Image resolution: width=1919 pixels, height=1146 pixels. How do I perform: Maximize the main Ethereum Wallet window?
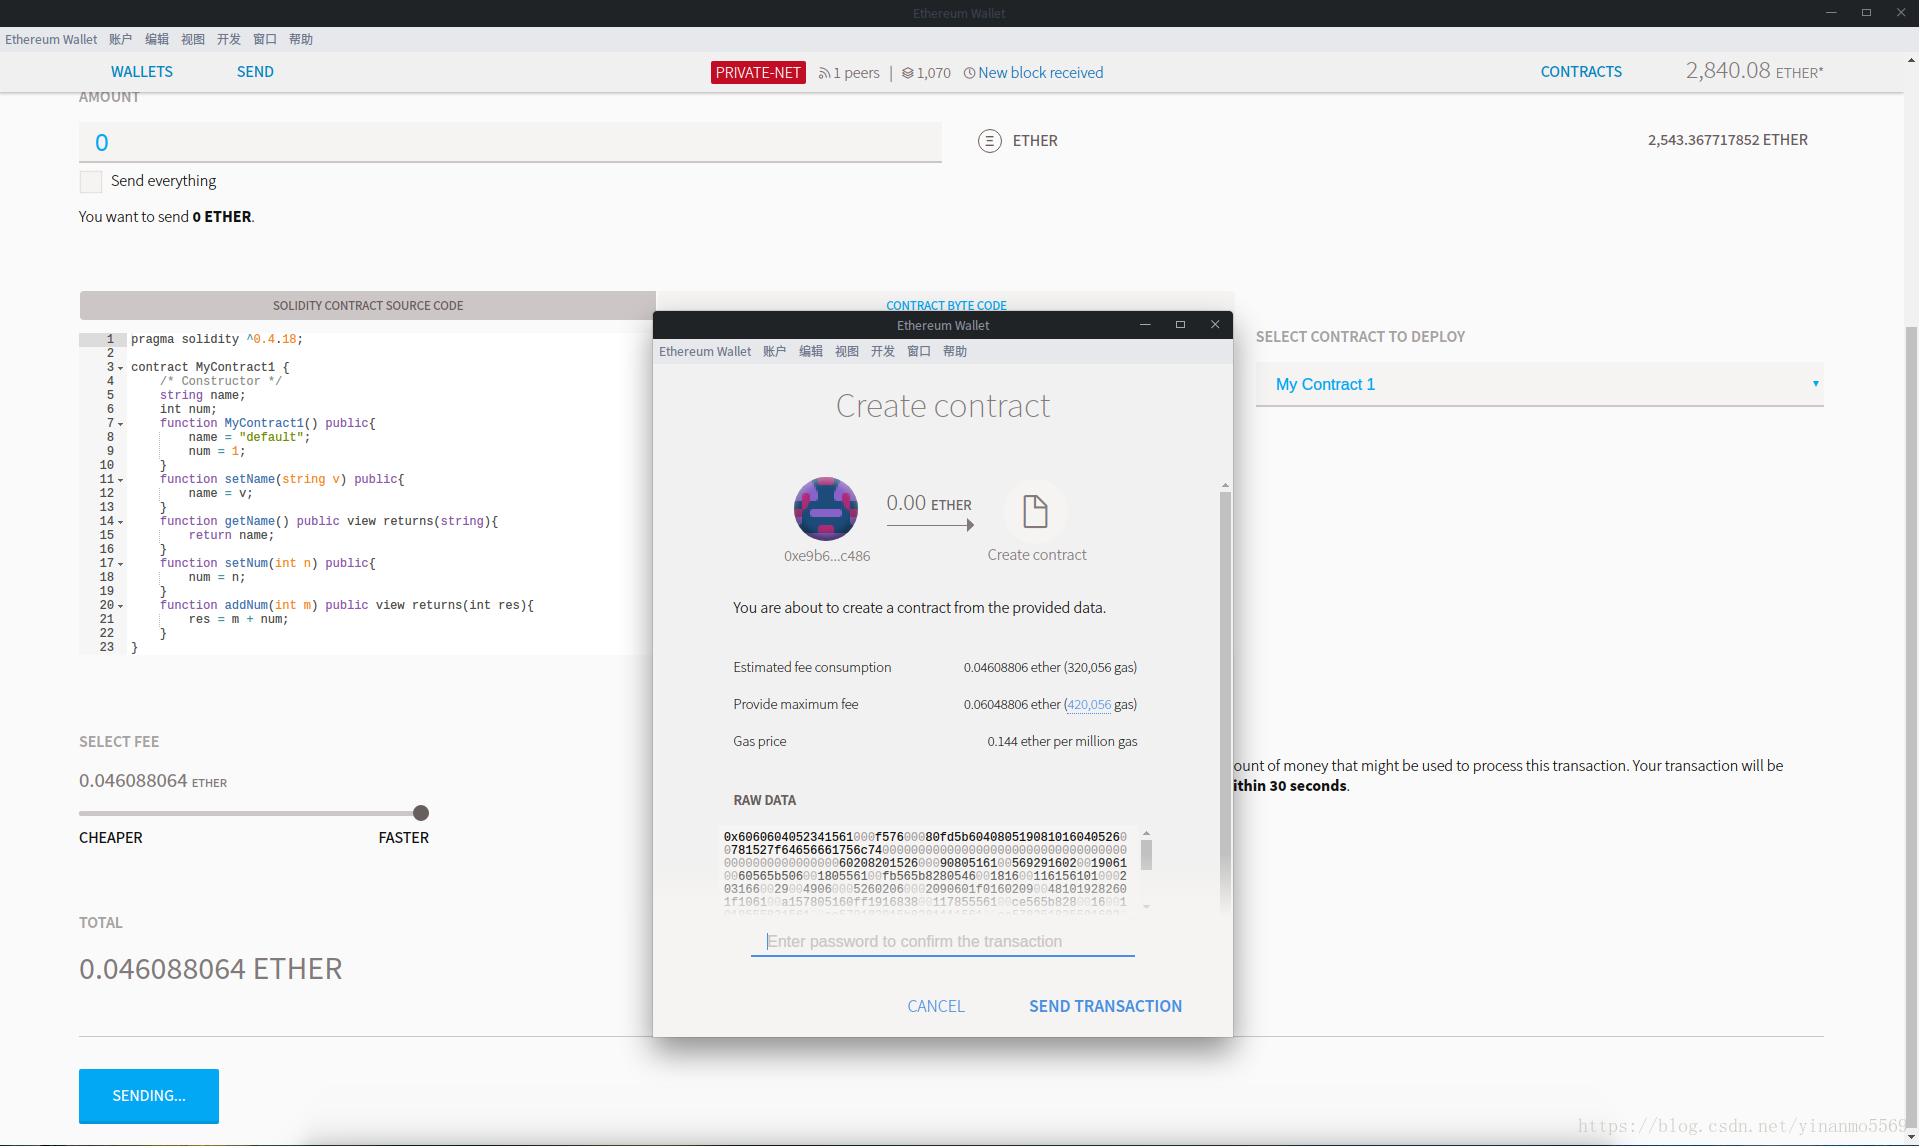tap(1866, 13)
